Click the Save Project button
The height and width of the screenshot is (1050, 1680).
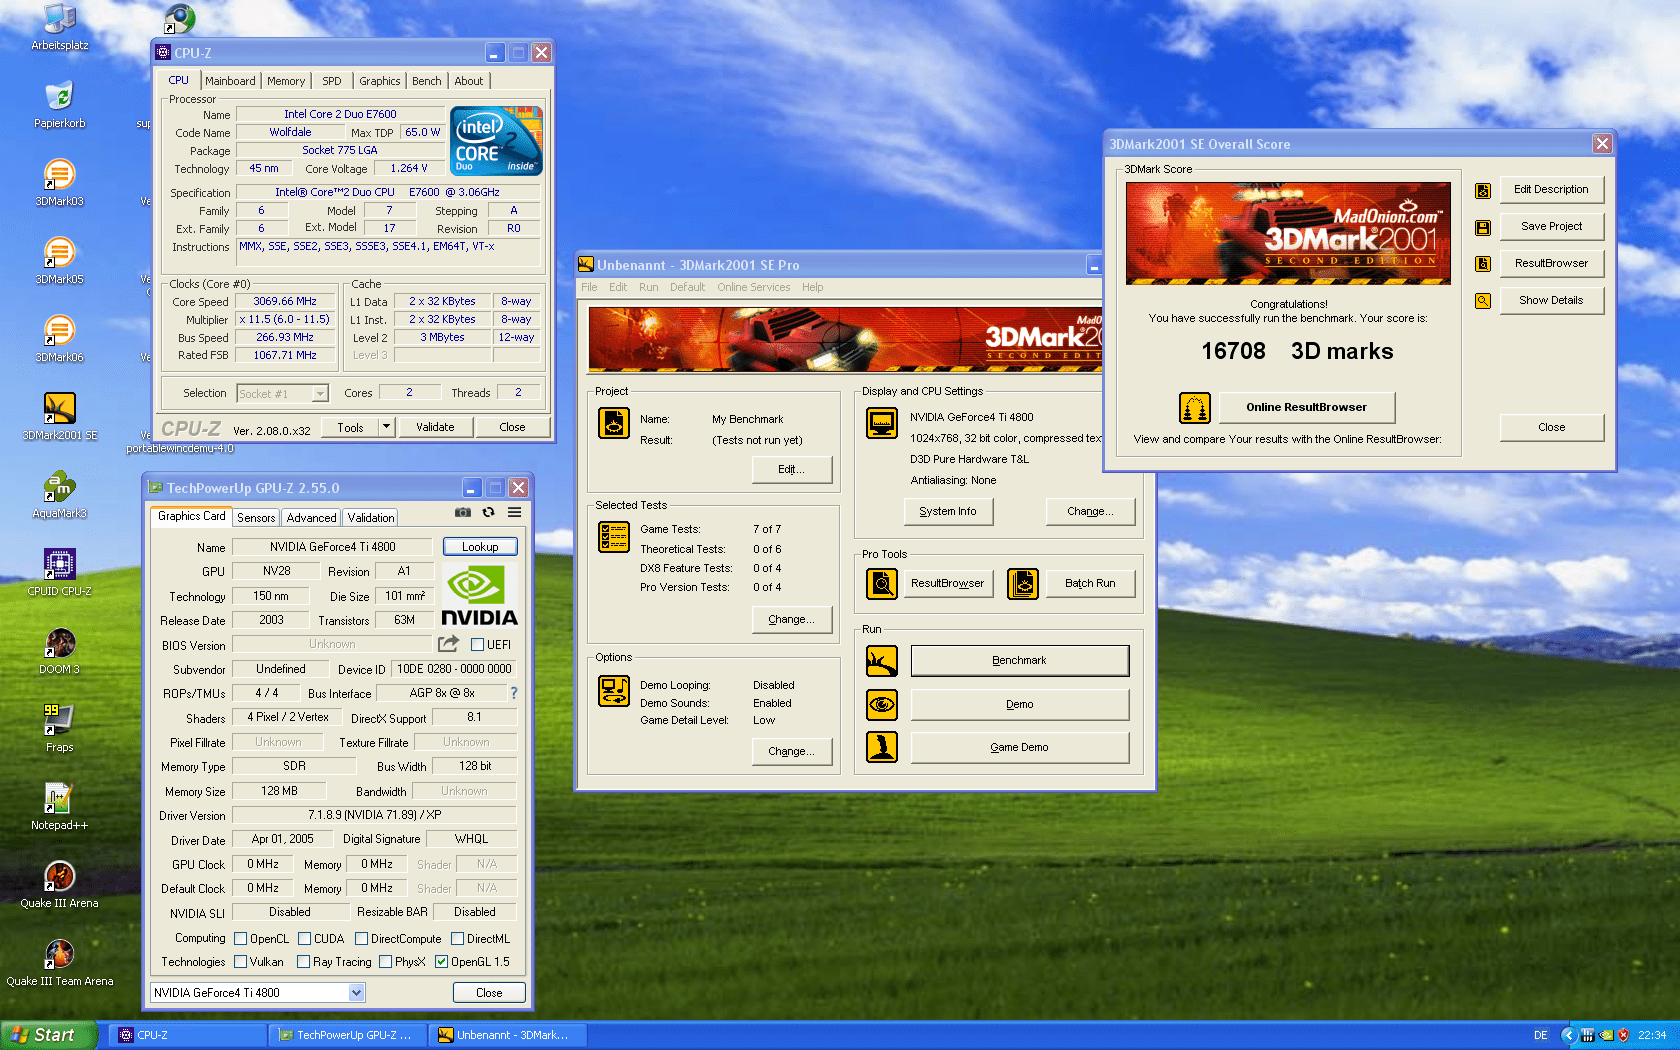click(1552, 227)
